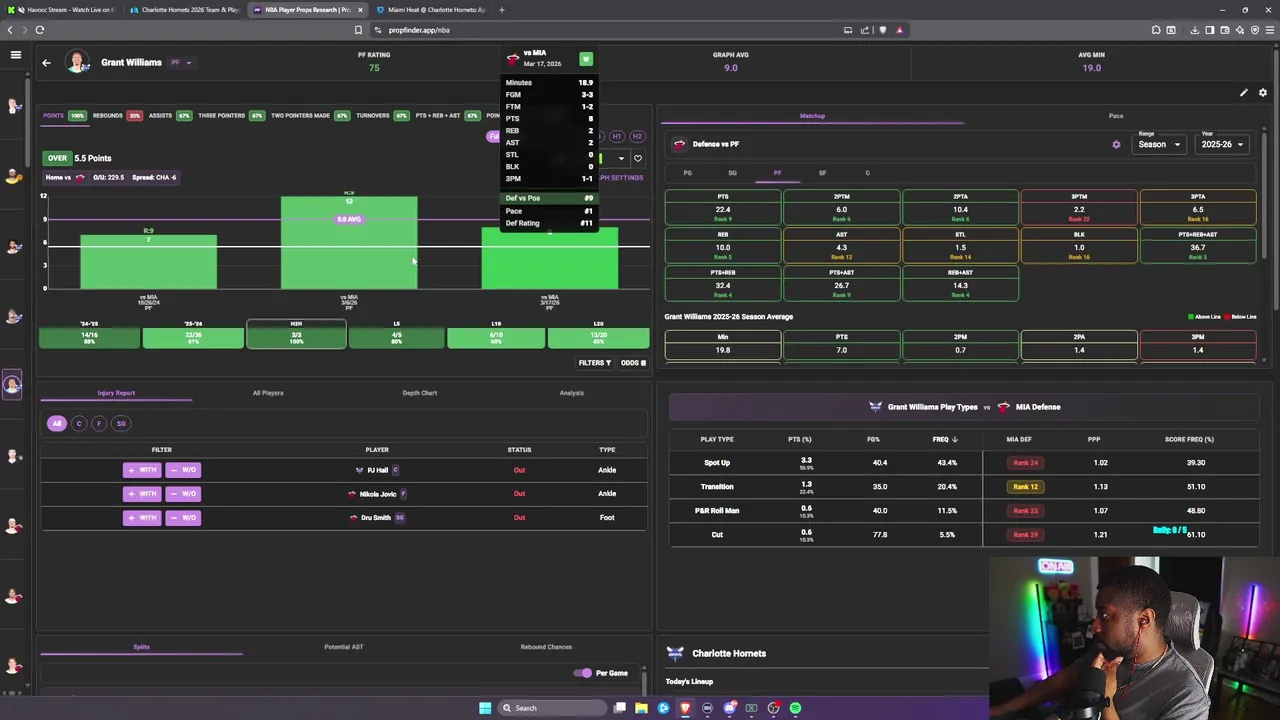
Task: Open the PF position dropdown beside Grant Williams
Action: [x=181, y=63]
